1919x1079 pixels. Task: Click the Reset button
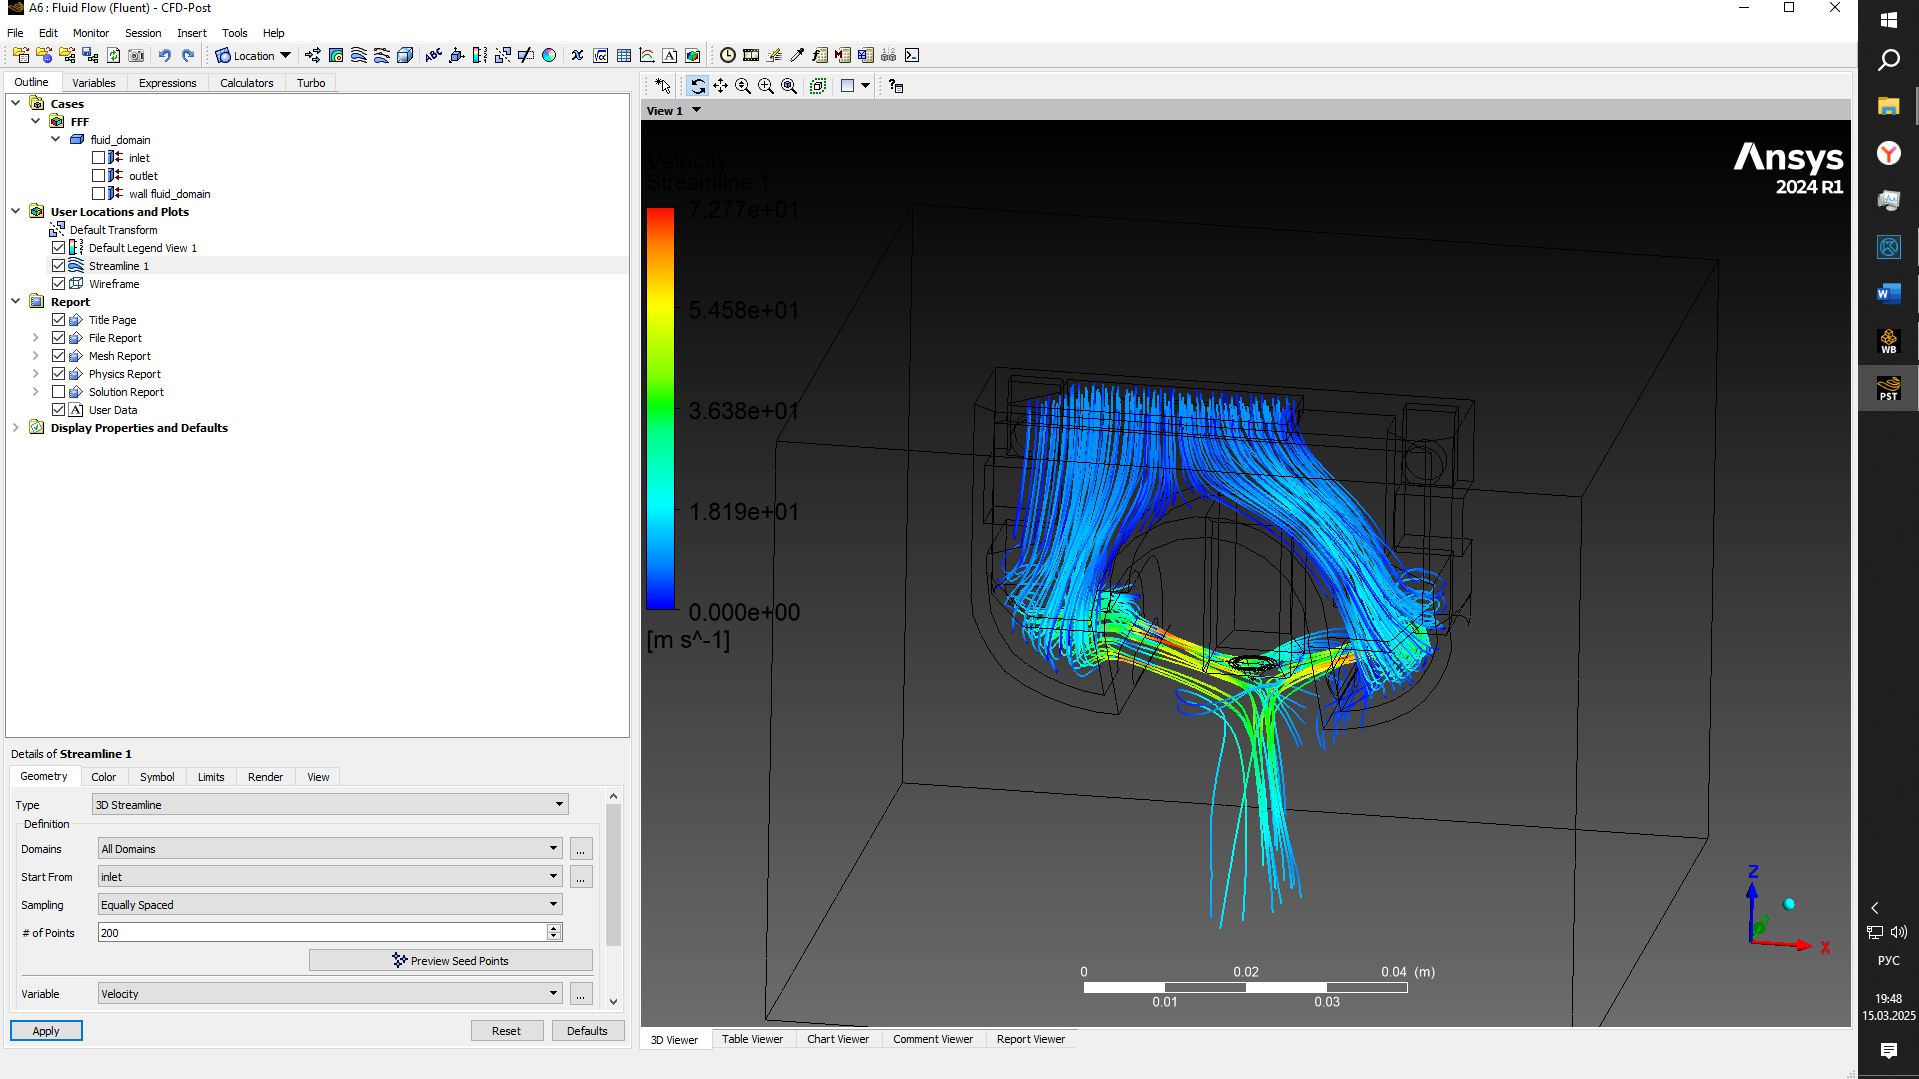[507, 1031]
